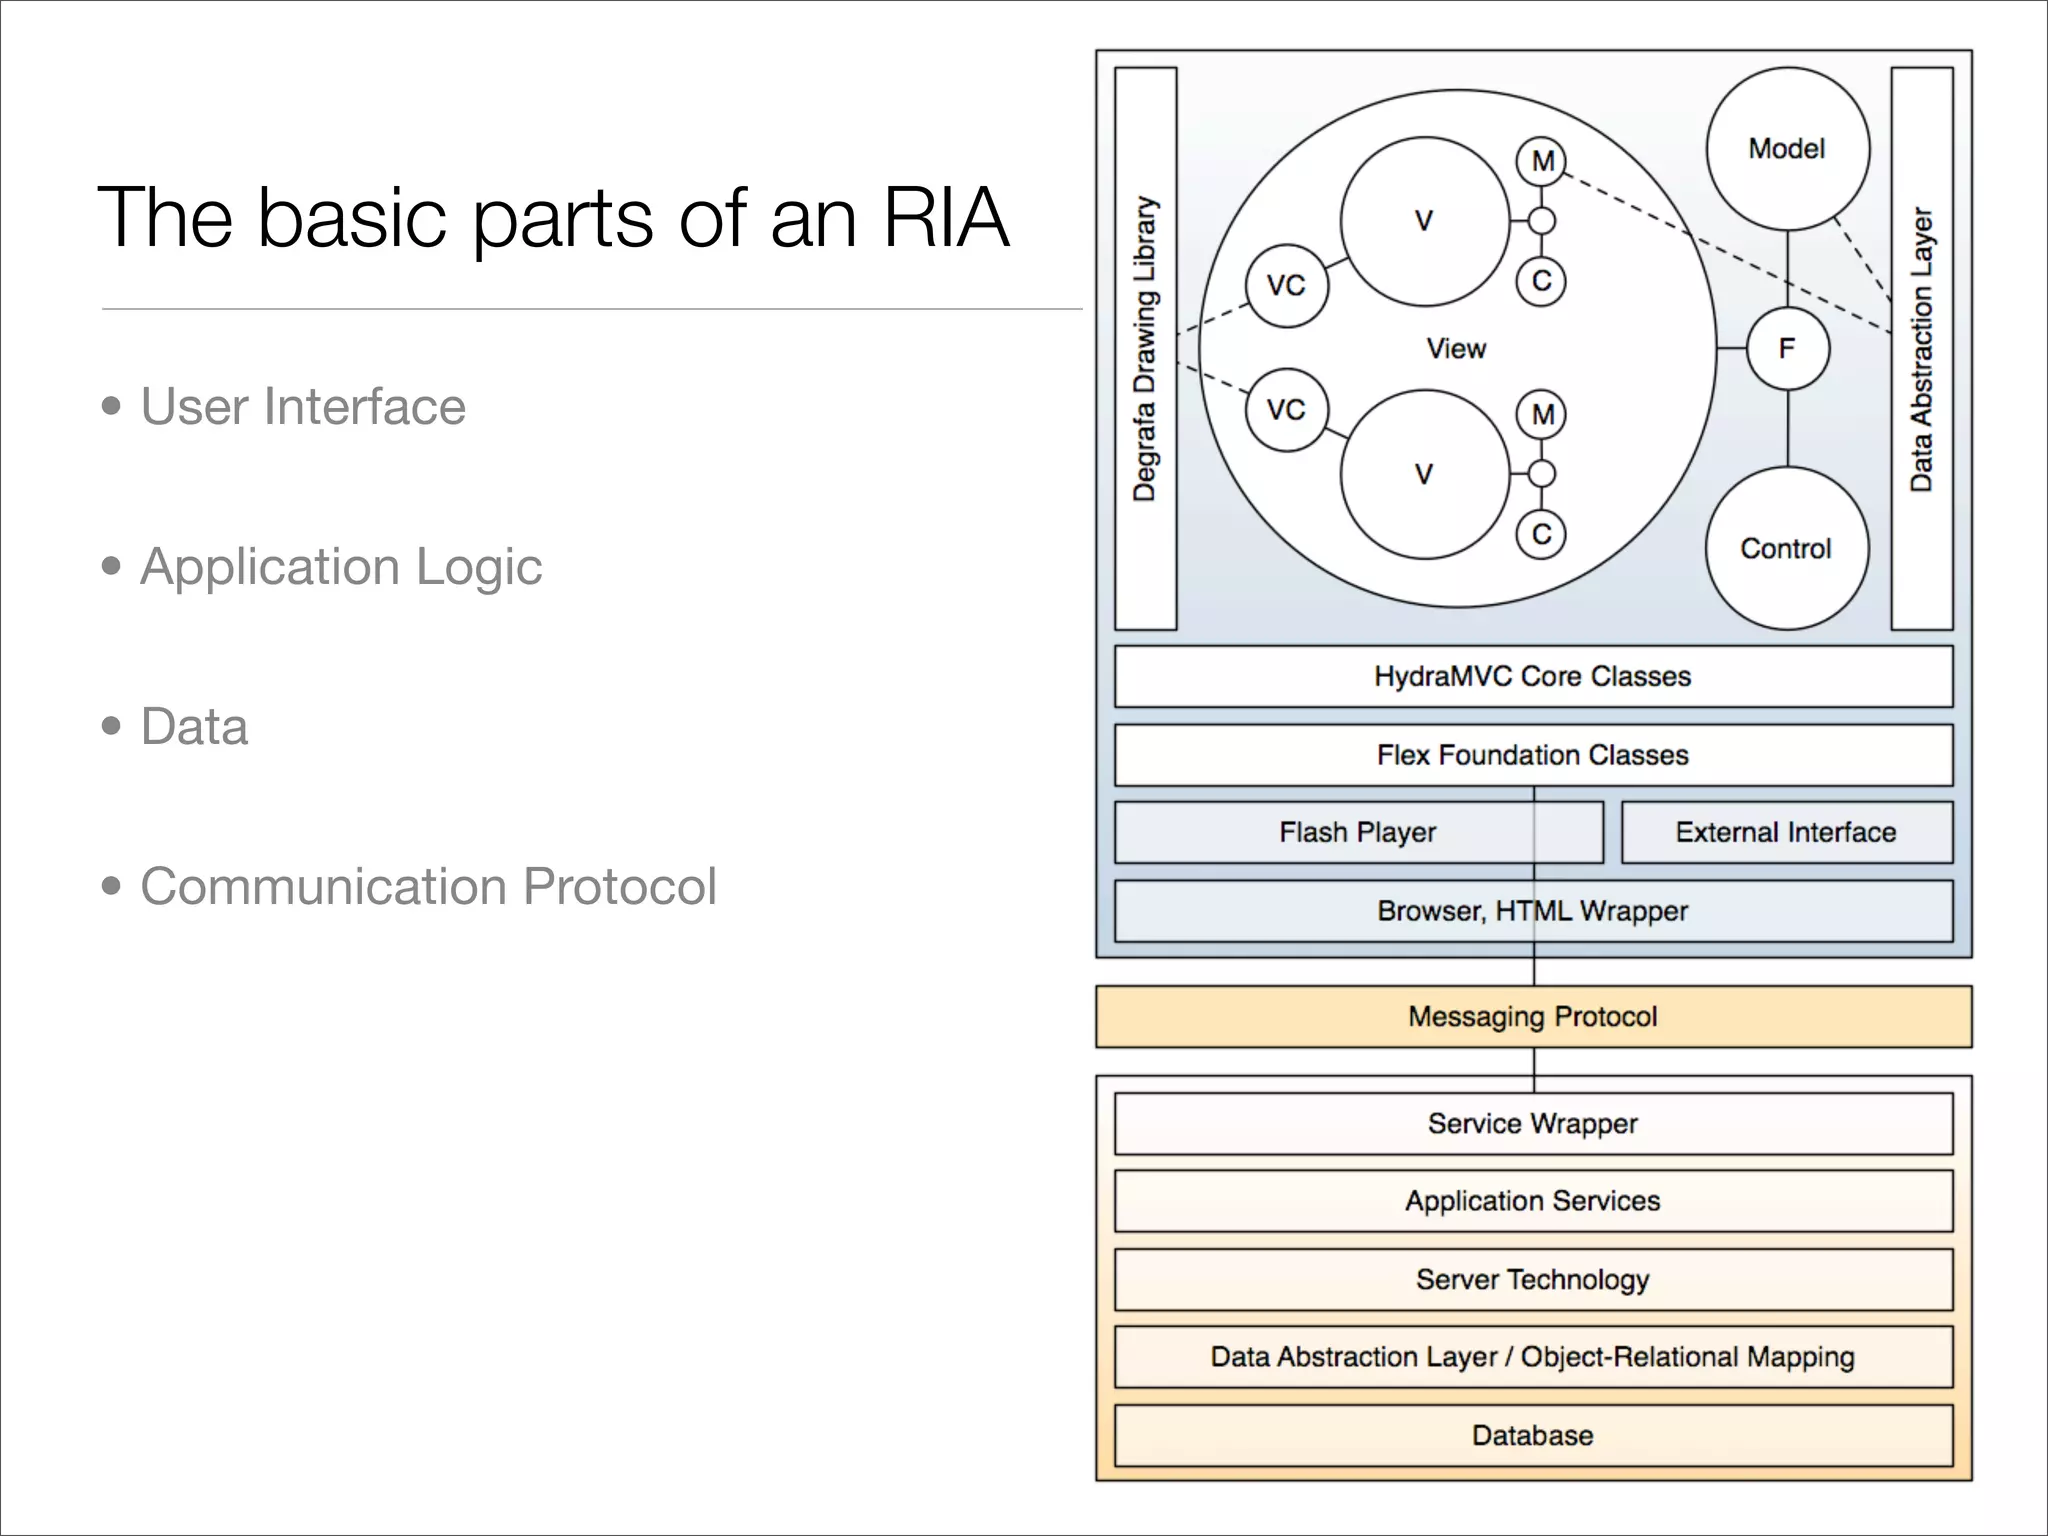
Task: Click the Object-Relational Mapping box
Action: (1533, 1357)
